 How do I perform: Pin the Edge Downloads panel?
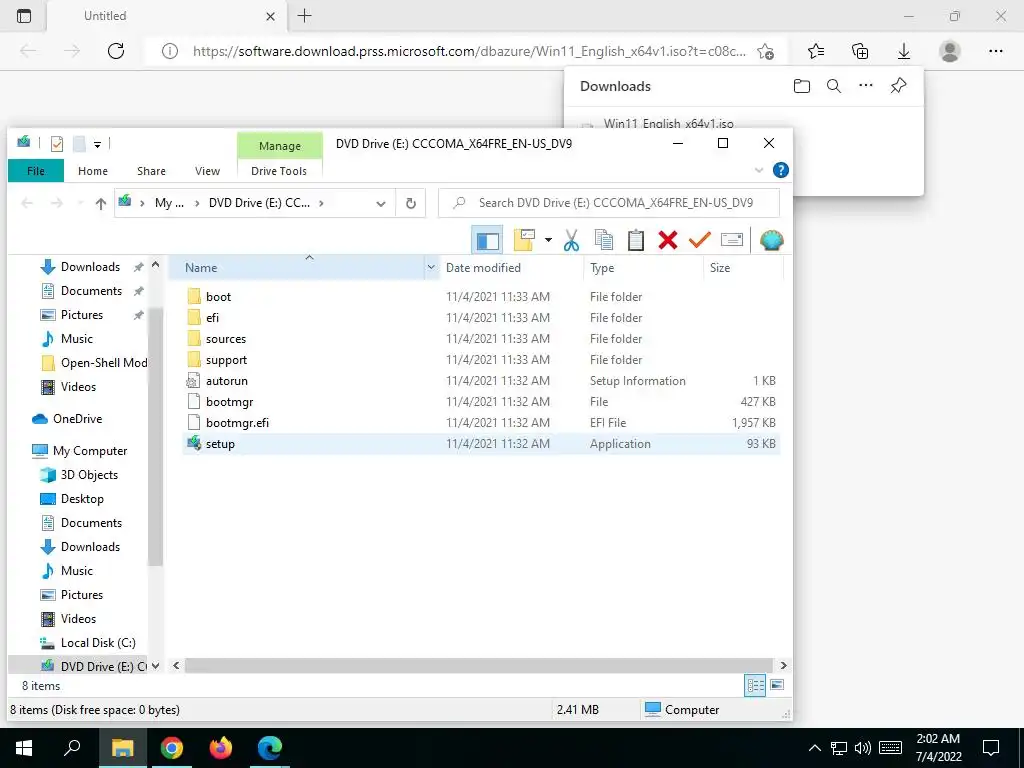pyautogui.click(x=899, y=86)
